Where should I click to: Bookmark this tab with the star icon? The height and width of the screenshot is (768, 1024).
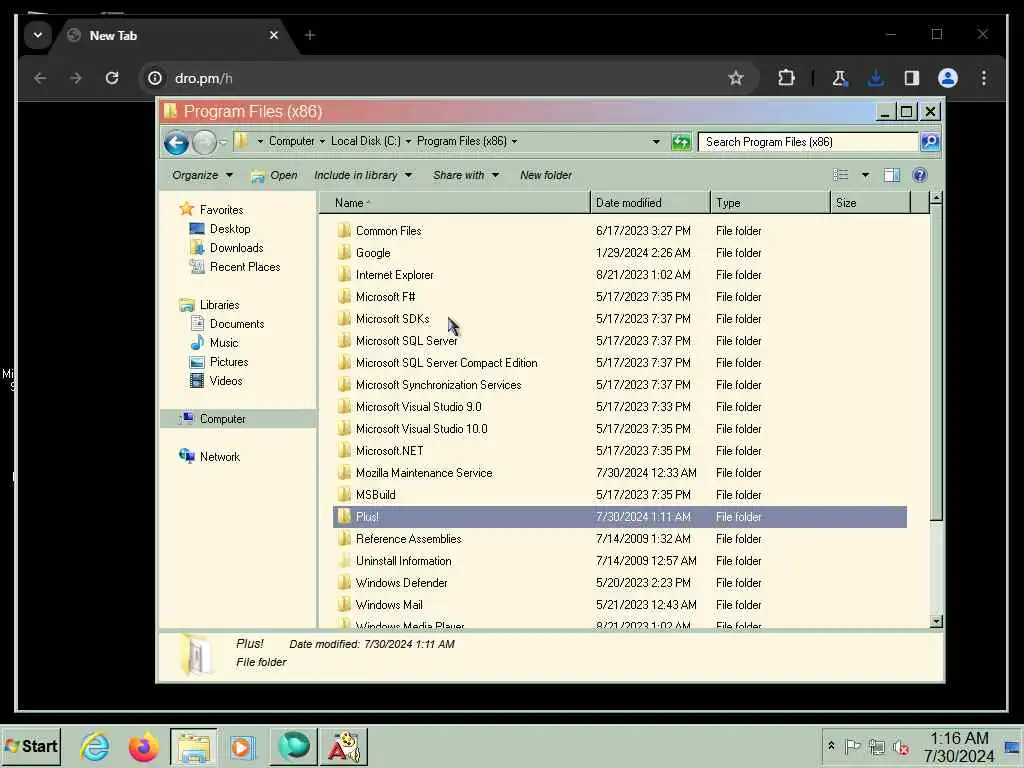pyautogui.click(x=735, y=78)
